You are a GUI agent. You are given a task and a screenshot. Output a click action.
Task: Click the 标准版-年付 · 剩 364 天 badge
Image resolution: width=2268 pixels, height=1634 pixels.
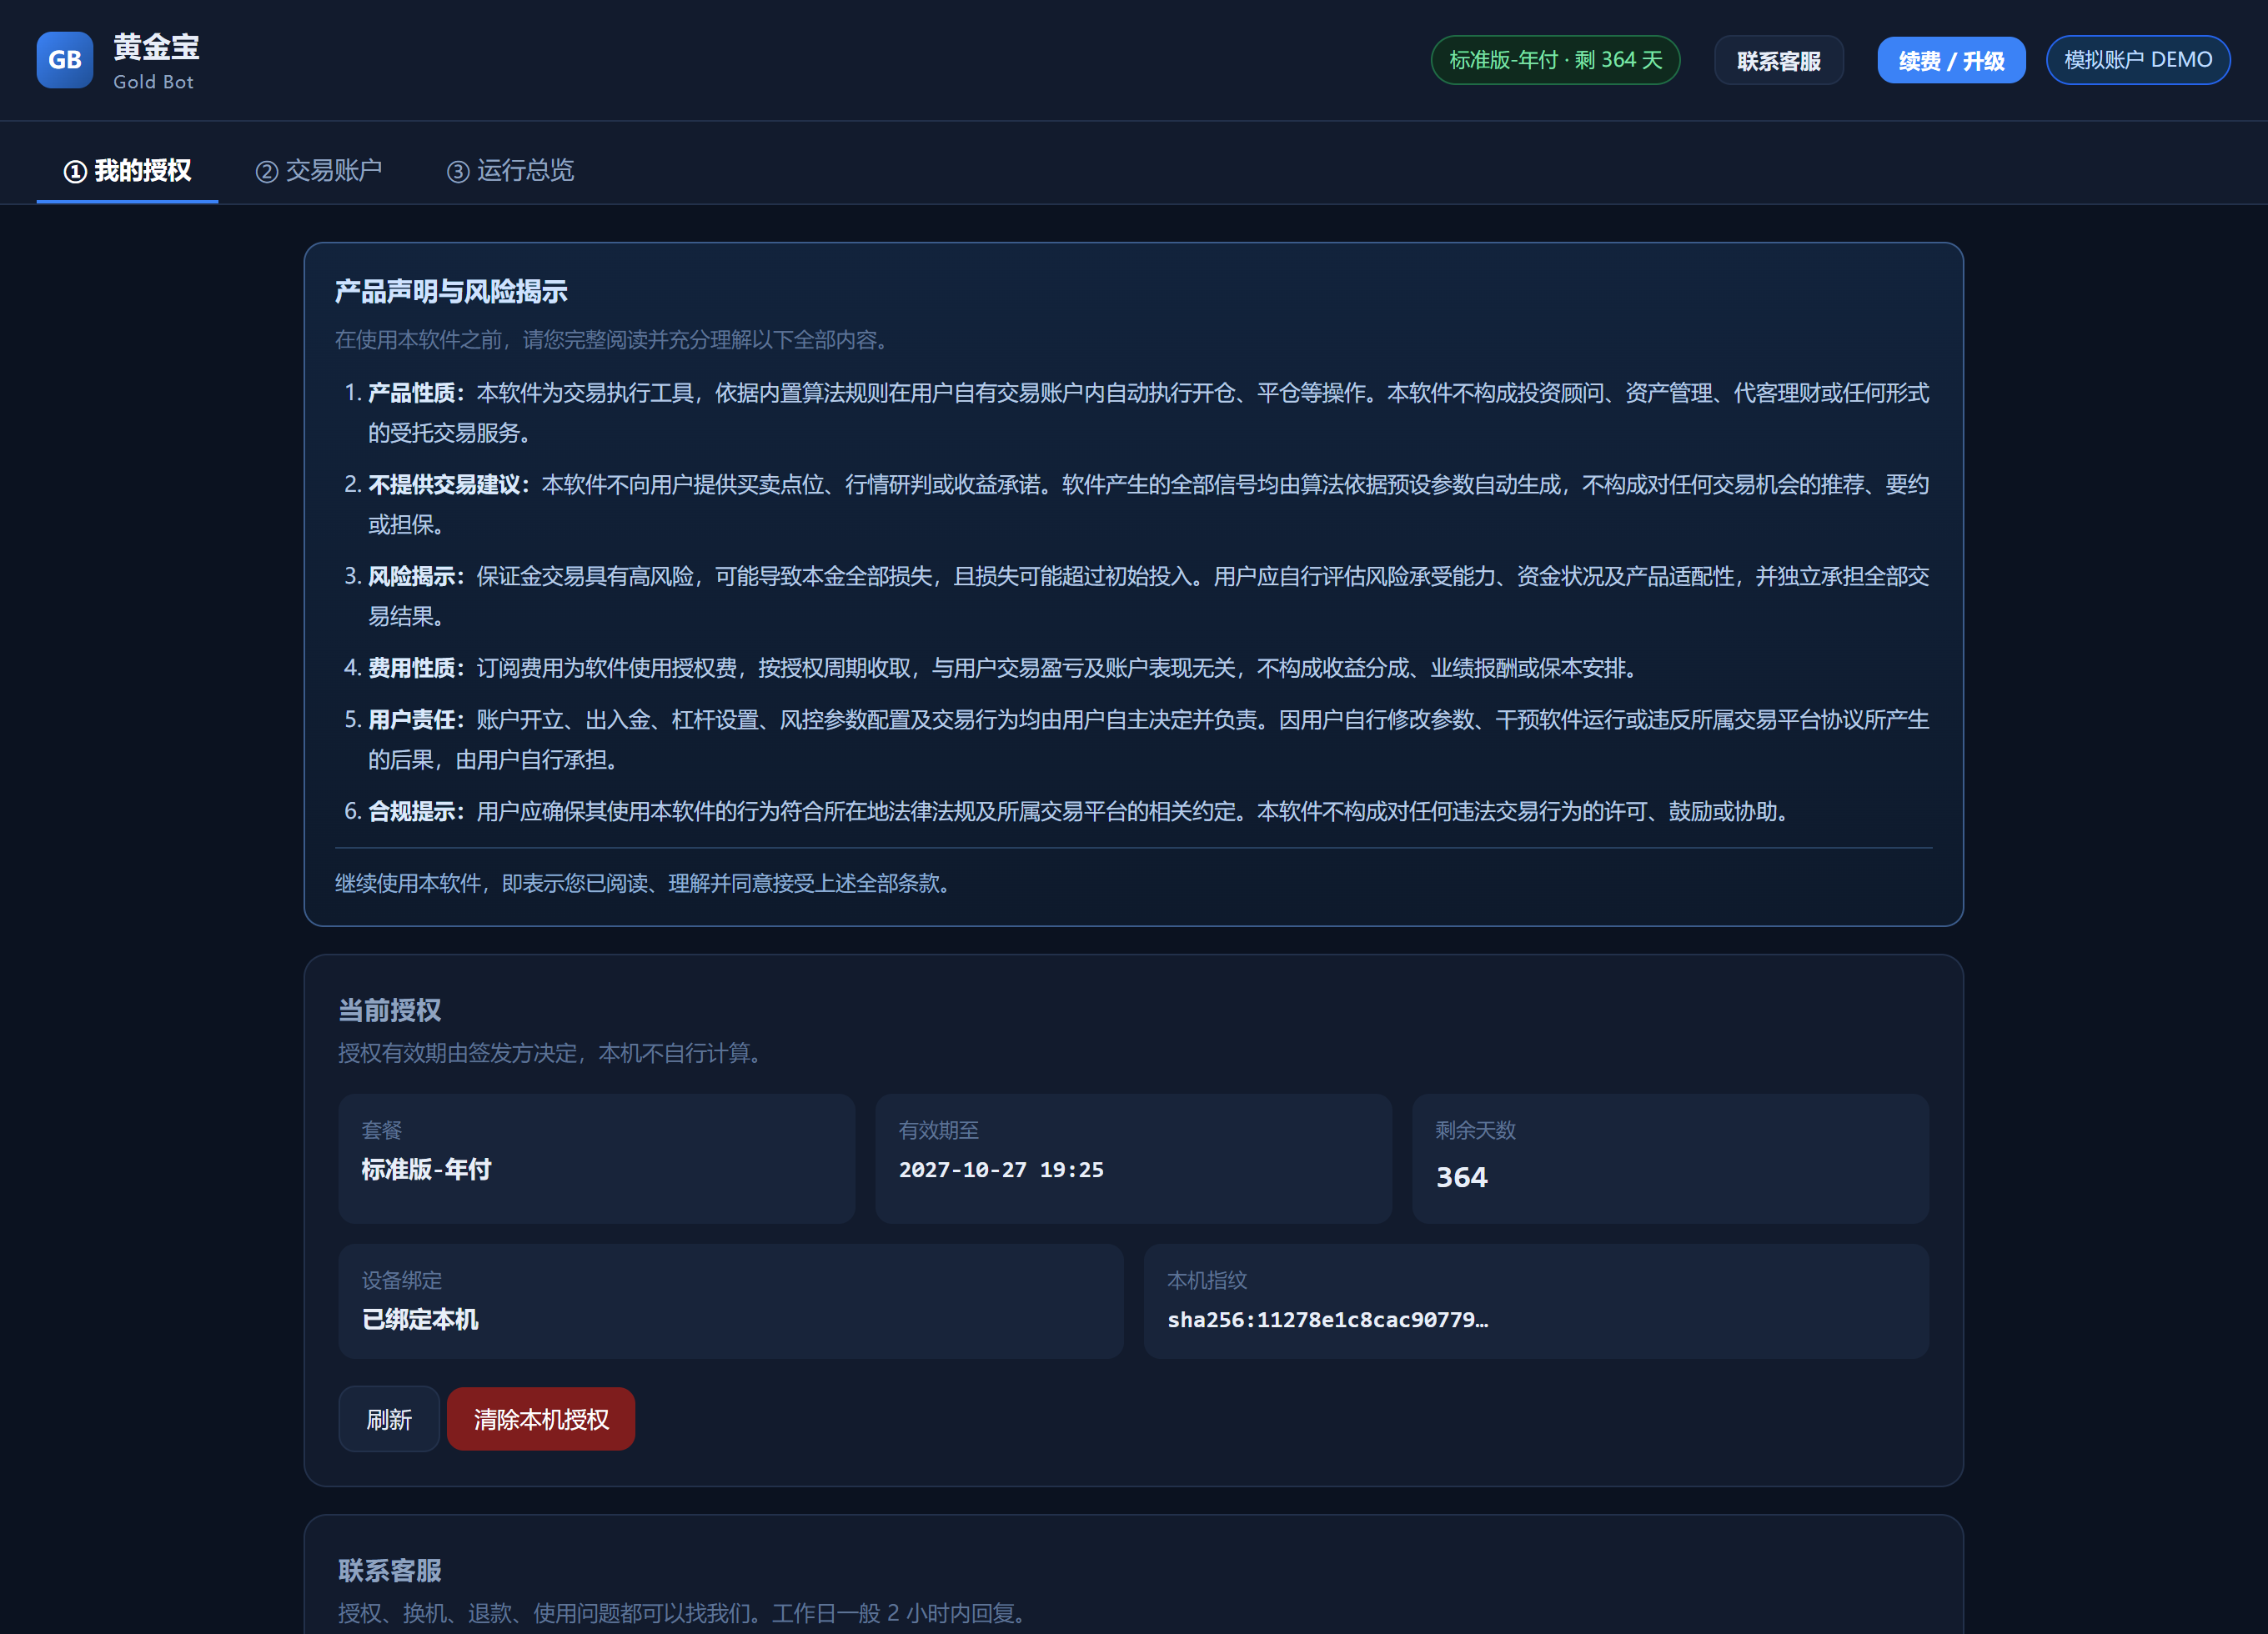click(x=1555, y=60)
